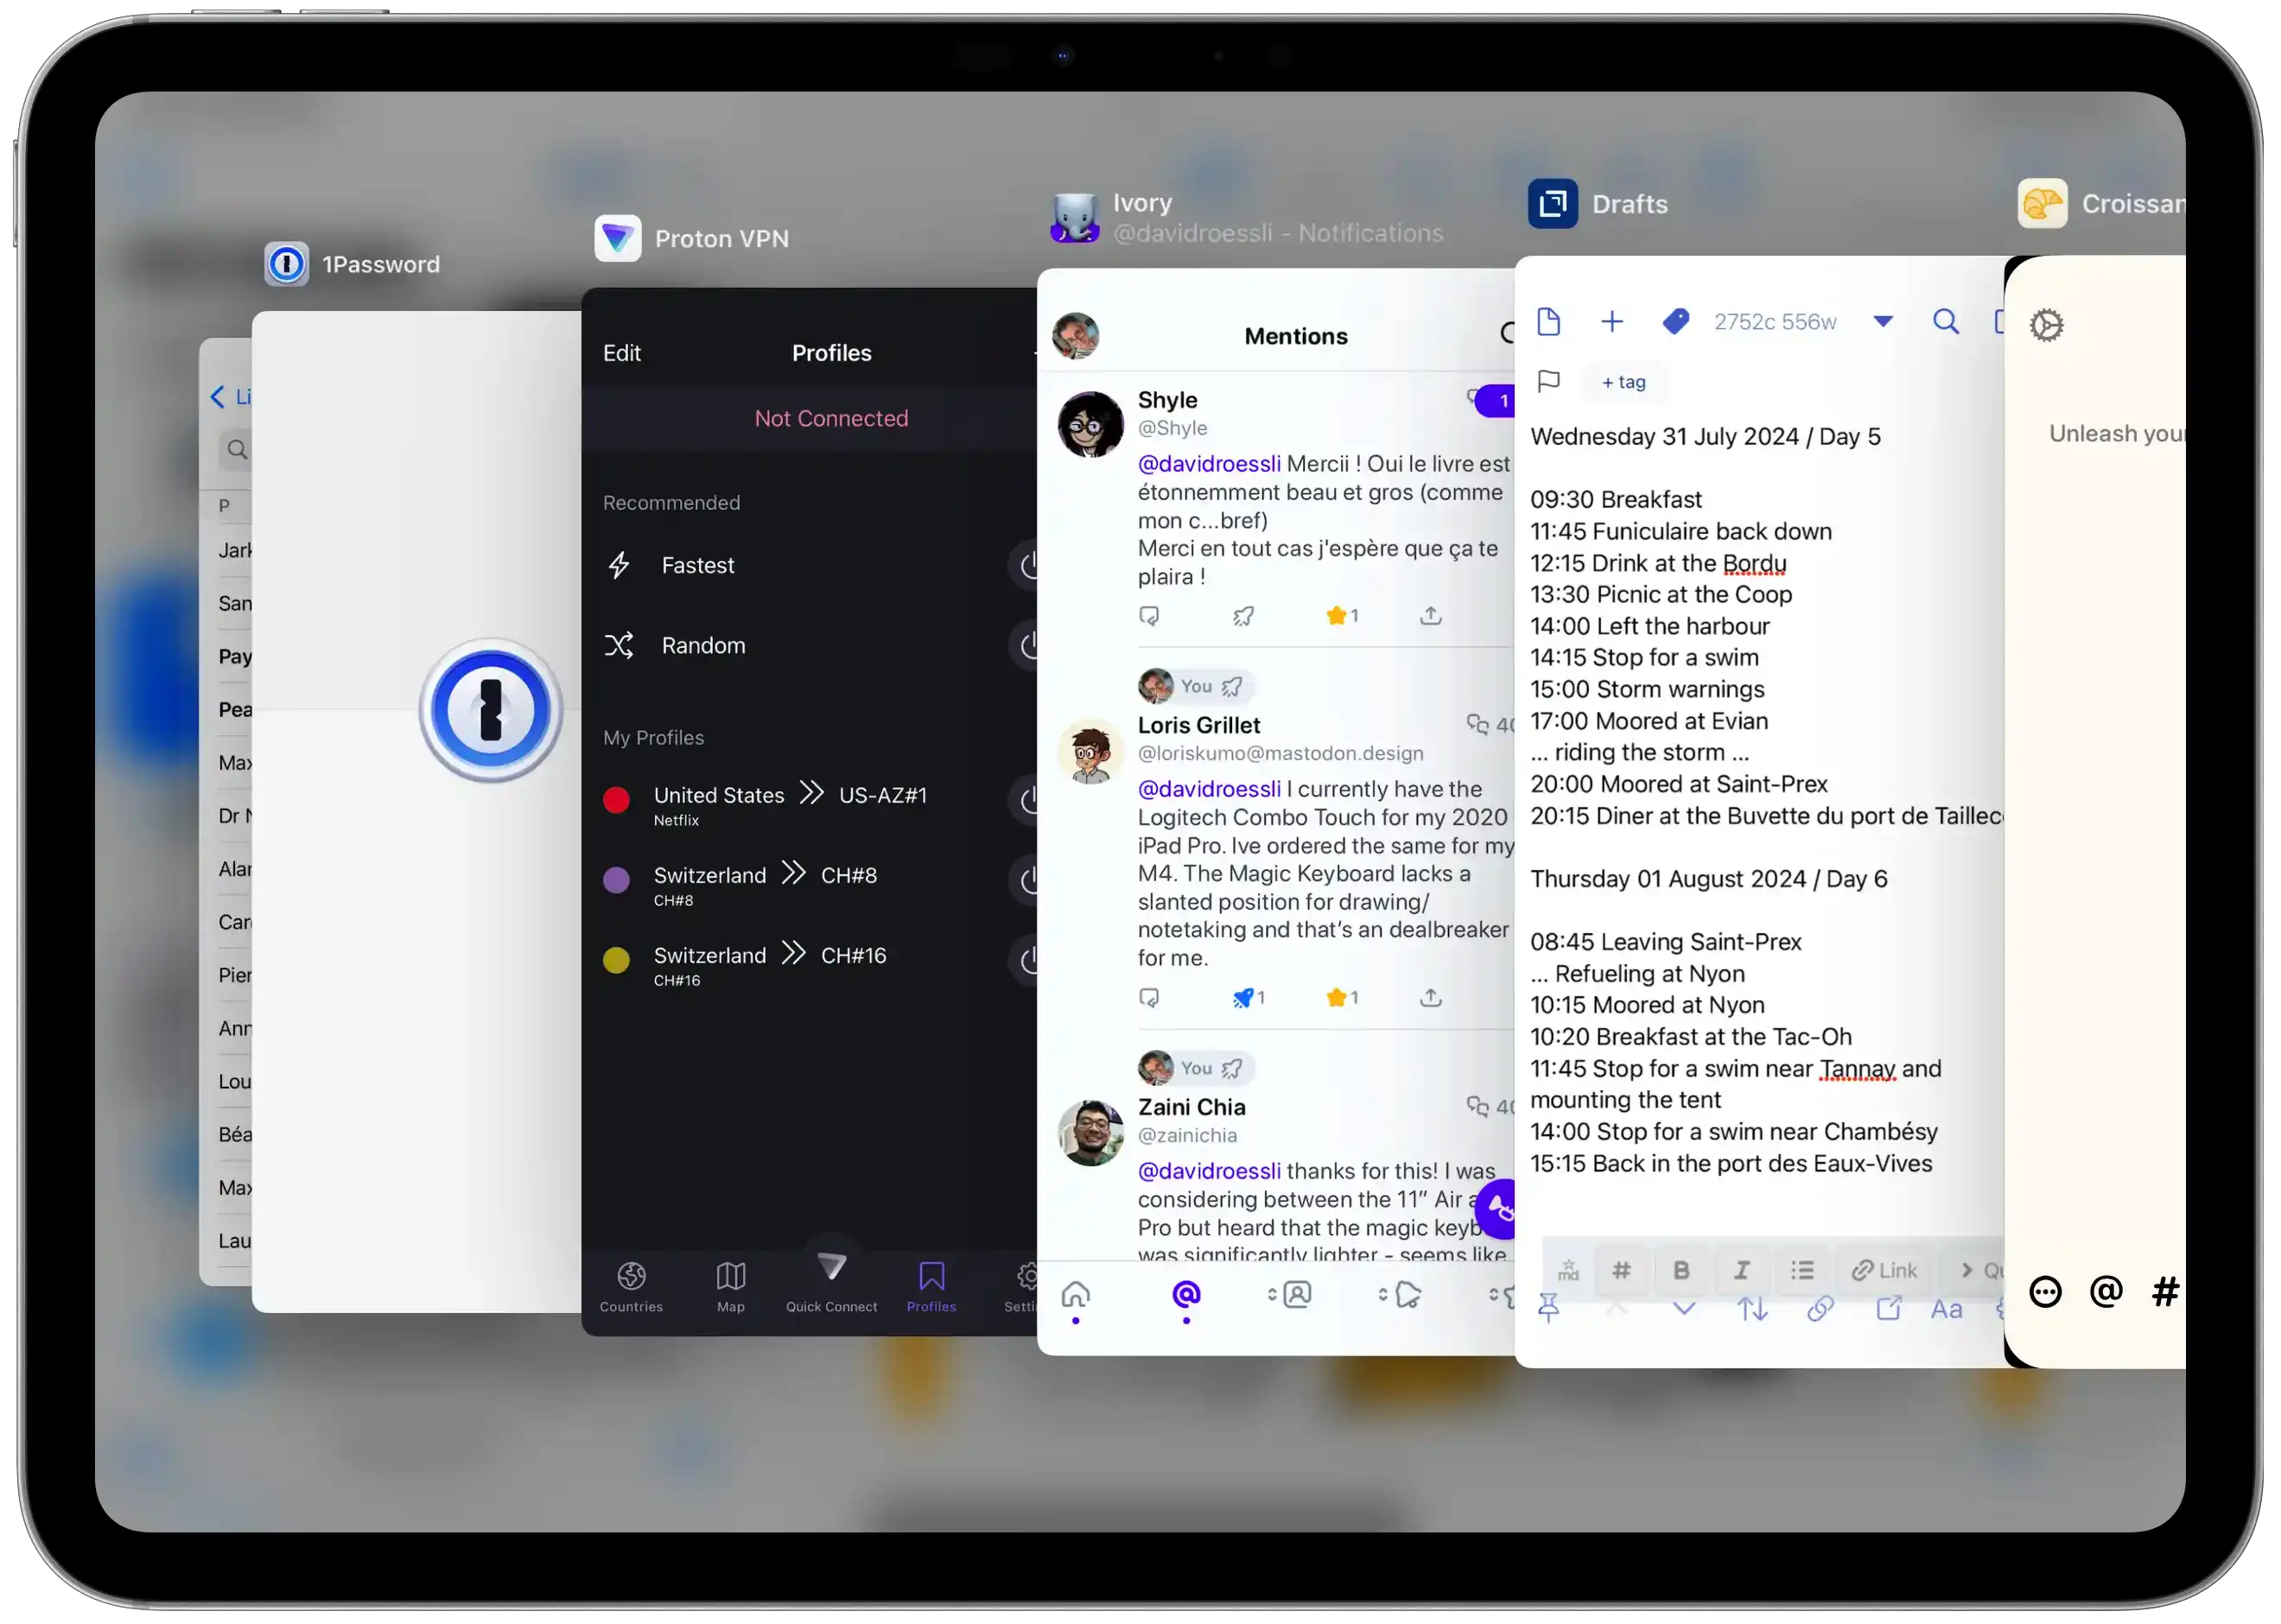Screen dimensions: 2281x1624
Task: Open @davidroessli mention in Zaini Chia's post
Action: pos(1209,1171)
